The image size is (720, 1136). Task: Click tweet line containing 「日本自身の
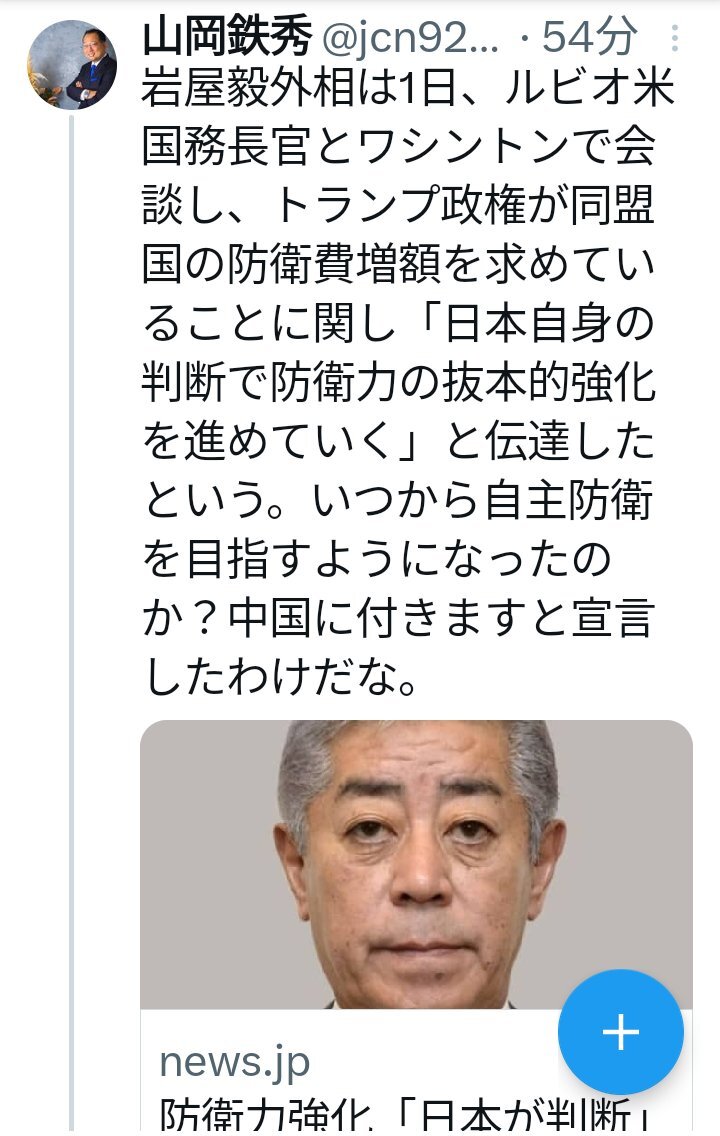coord(398,324)
